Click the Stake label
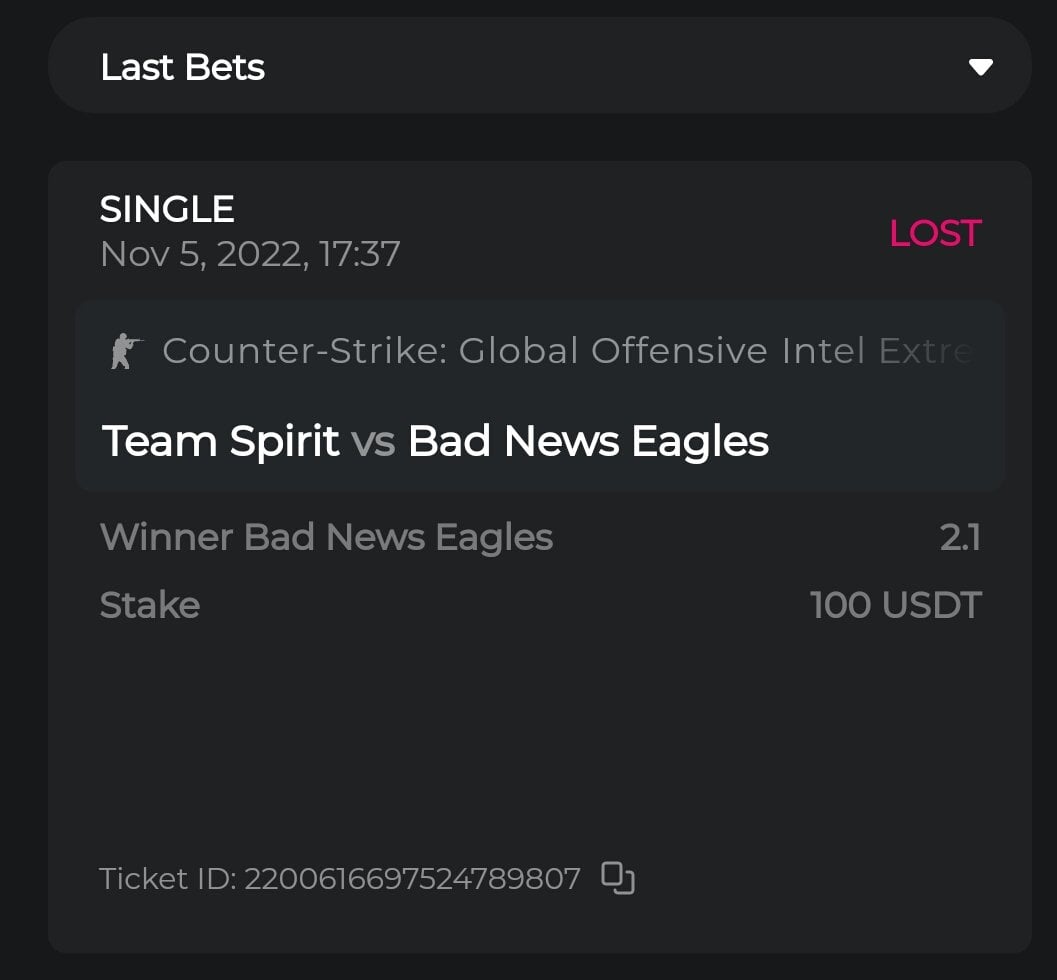The width and height of the screenshot is (1057, 980). coord(150,605)
